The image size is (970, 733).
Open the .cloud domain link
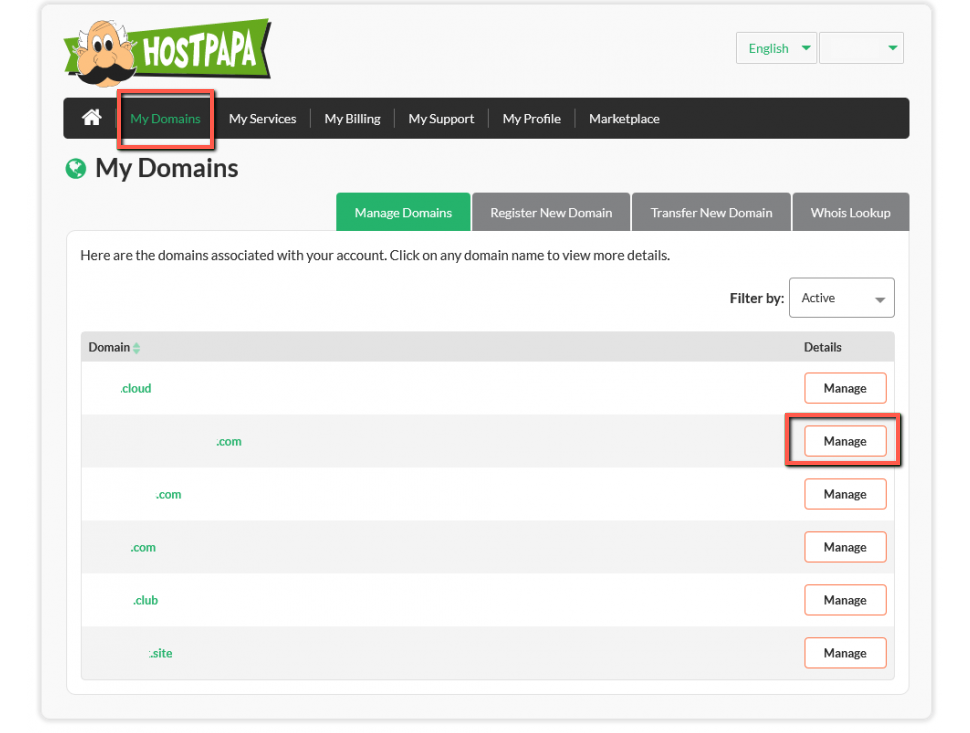tap(136, 388)
